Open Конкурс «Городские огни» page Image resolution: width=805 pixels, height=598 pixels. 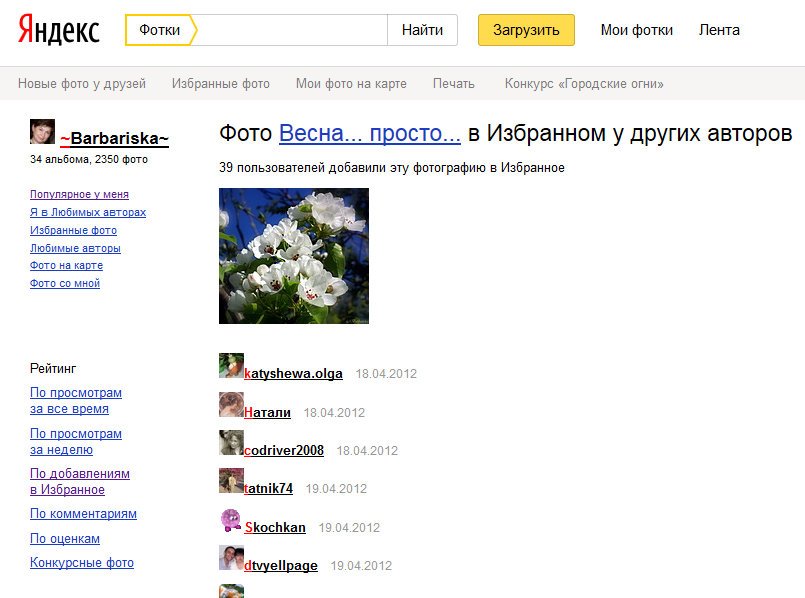point(584,83)
